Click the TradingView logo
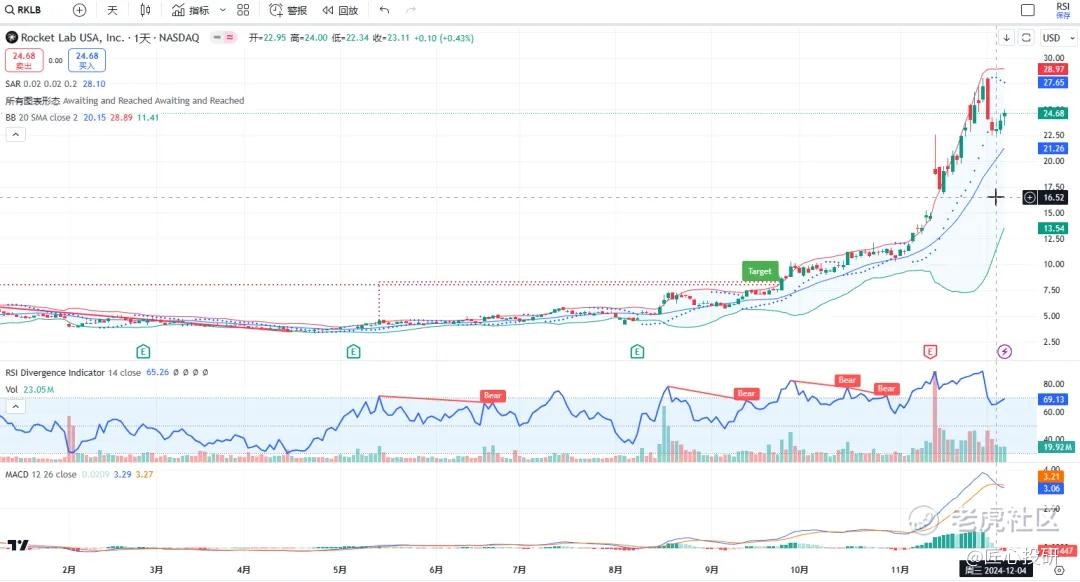Screen dimensions: 1080x582 click(19, 544)
